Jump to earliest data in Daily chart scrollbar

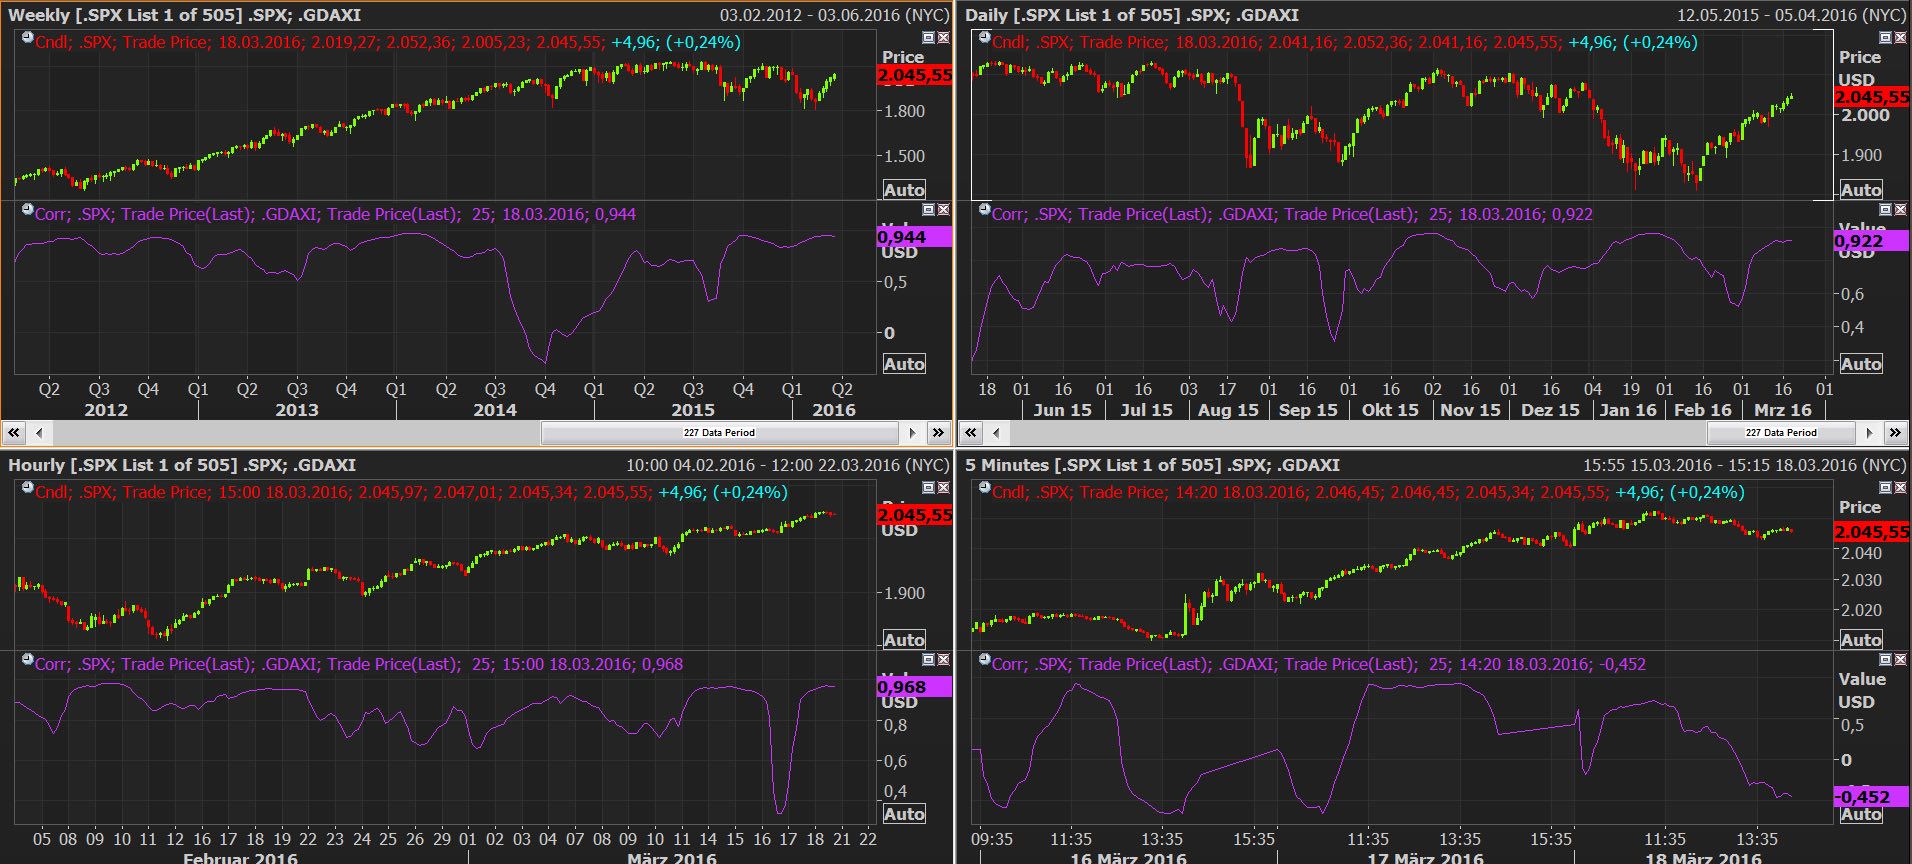point(971,433)
